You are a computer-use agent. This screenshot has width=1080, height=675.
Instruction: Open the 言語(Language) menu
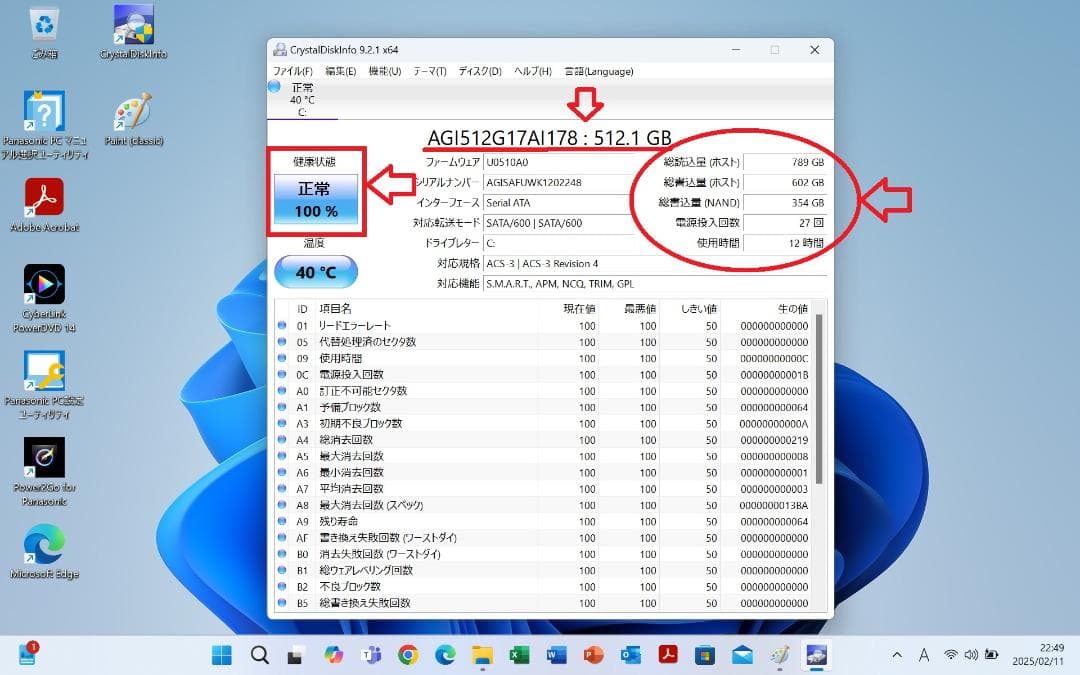[x=601, y=71]
